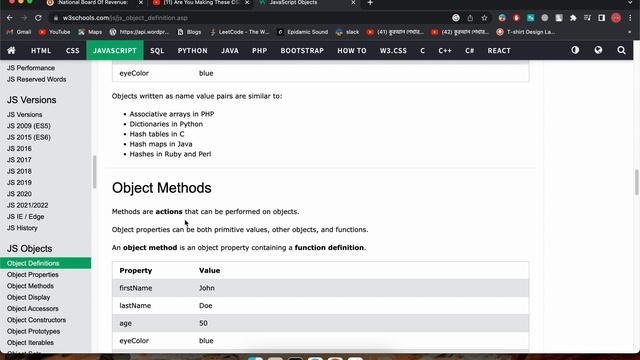Open the REACT tutorial nav item

coord(499,51)
